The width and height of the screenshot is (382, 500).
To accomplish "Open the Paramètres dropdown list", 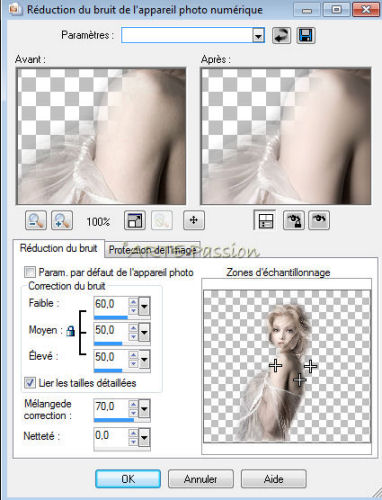I will [x=258, y=35].
